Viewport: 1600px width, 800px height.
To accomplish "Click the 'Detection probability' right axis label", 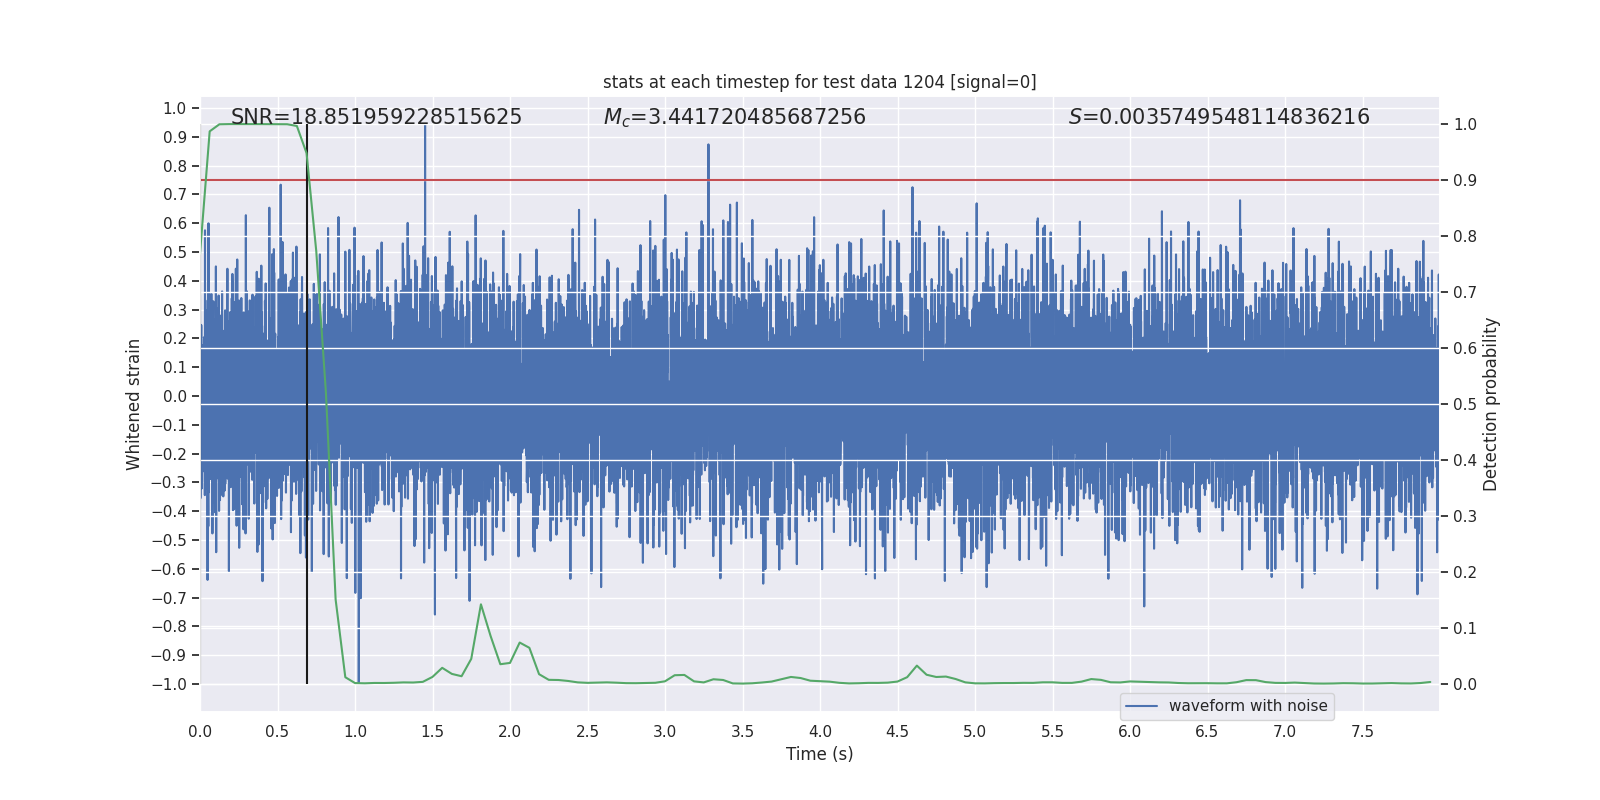I will click(1490, 404).
